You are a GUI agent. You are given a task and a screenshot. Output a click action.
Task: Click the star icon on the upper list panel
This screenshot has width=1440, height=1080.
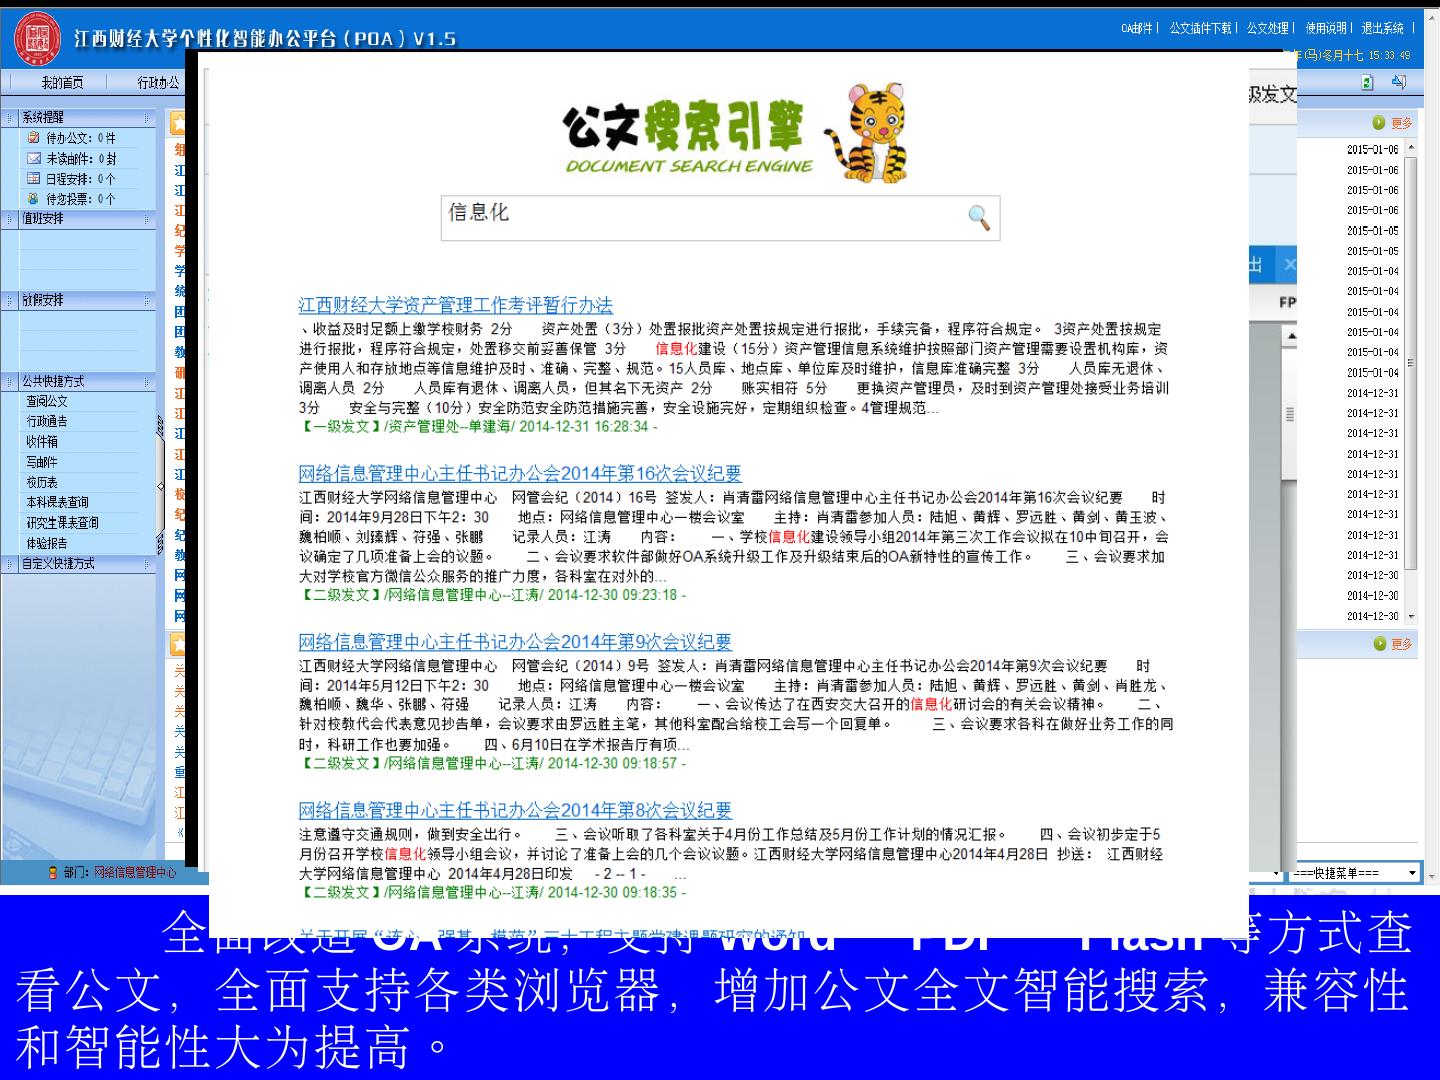(177, 123)
